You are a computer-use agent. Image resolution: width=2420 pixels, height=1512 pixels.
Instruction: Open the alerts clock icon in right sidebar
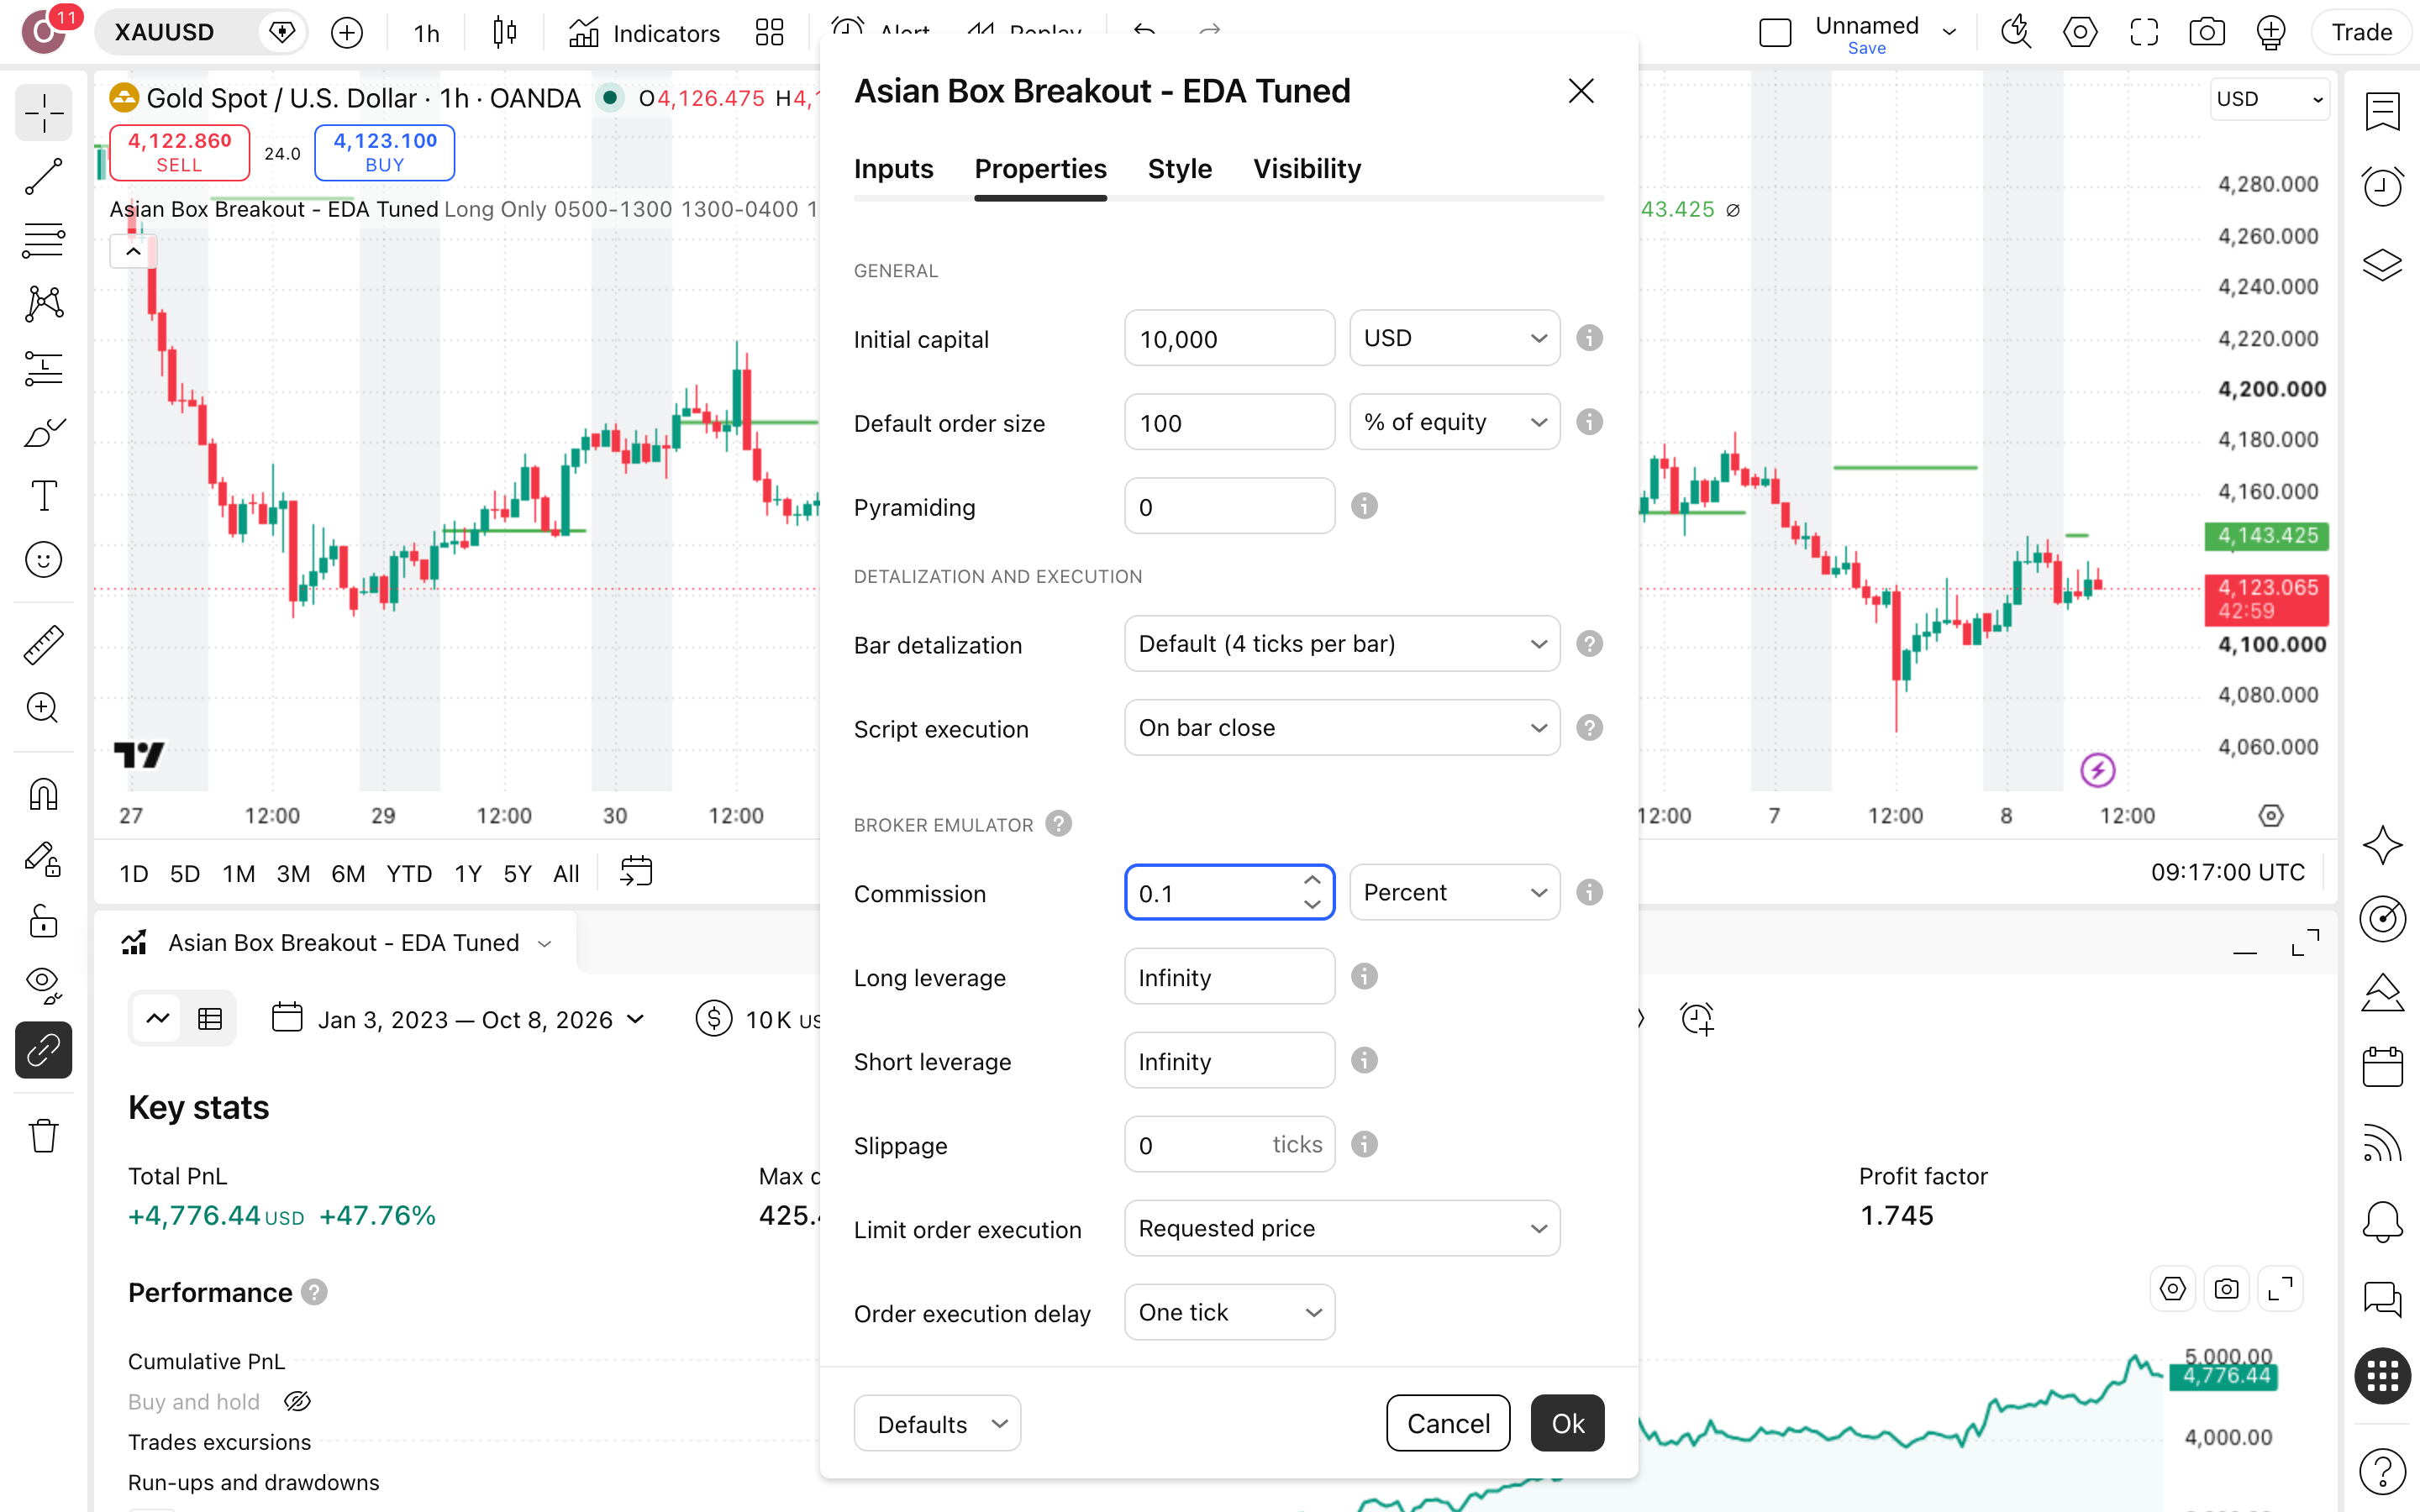2383,187
